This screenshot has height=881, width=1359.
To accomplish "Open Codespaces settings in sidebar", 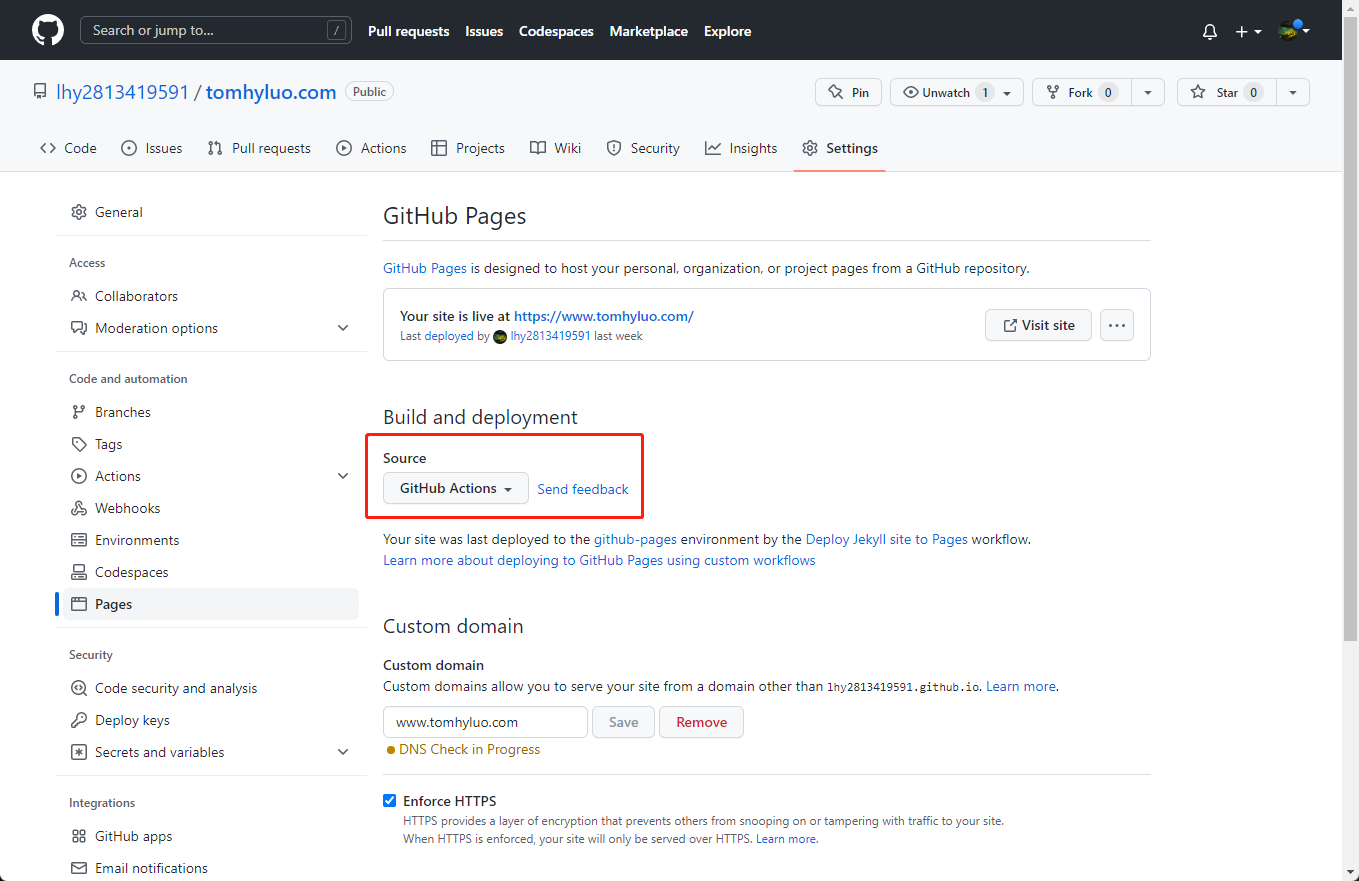I will [131, 572].
